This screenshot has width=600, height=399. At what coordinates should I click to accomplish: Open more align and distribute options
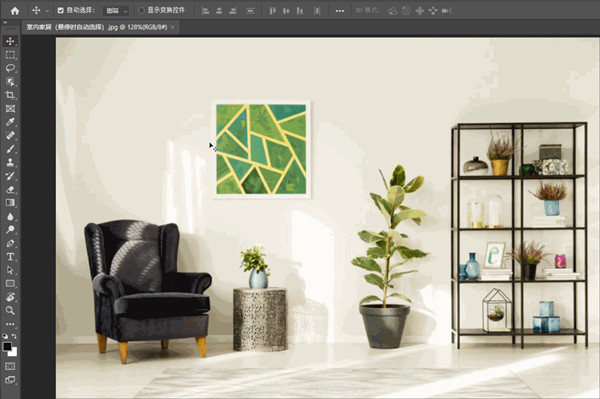click(340, 11)
